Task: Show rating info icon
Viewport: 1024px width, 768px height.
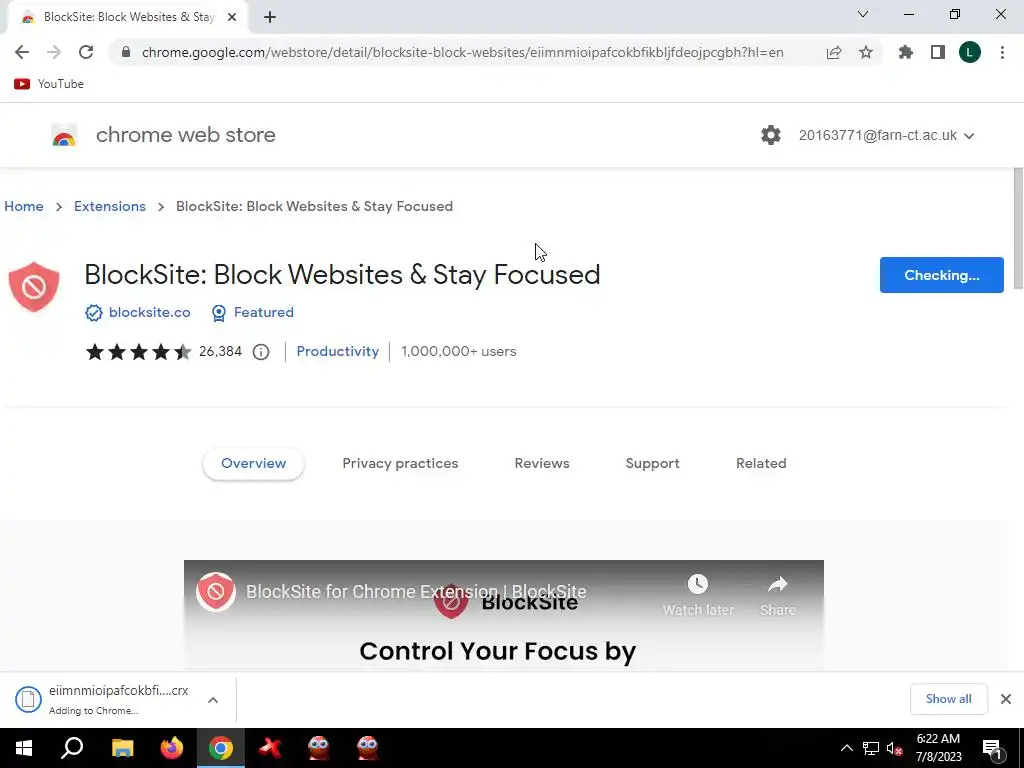Action: (x=261, y=352)
